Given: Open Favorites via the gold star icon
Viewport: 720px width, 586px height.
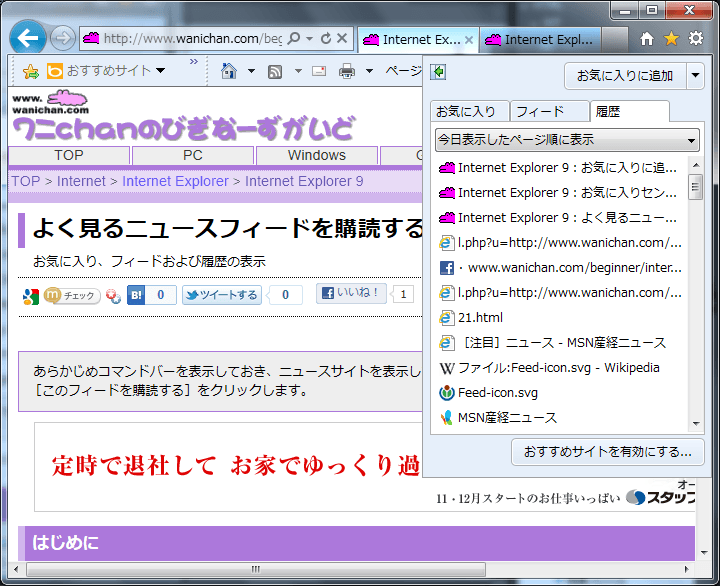Looking at the screenshot, I should click(x=671, y=39).
